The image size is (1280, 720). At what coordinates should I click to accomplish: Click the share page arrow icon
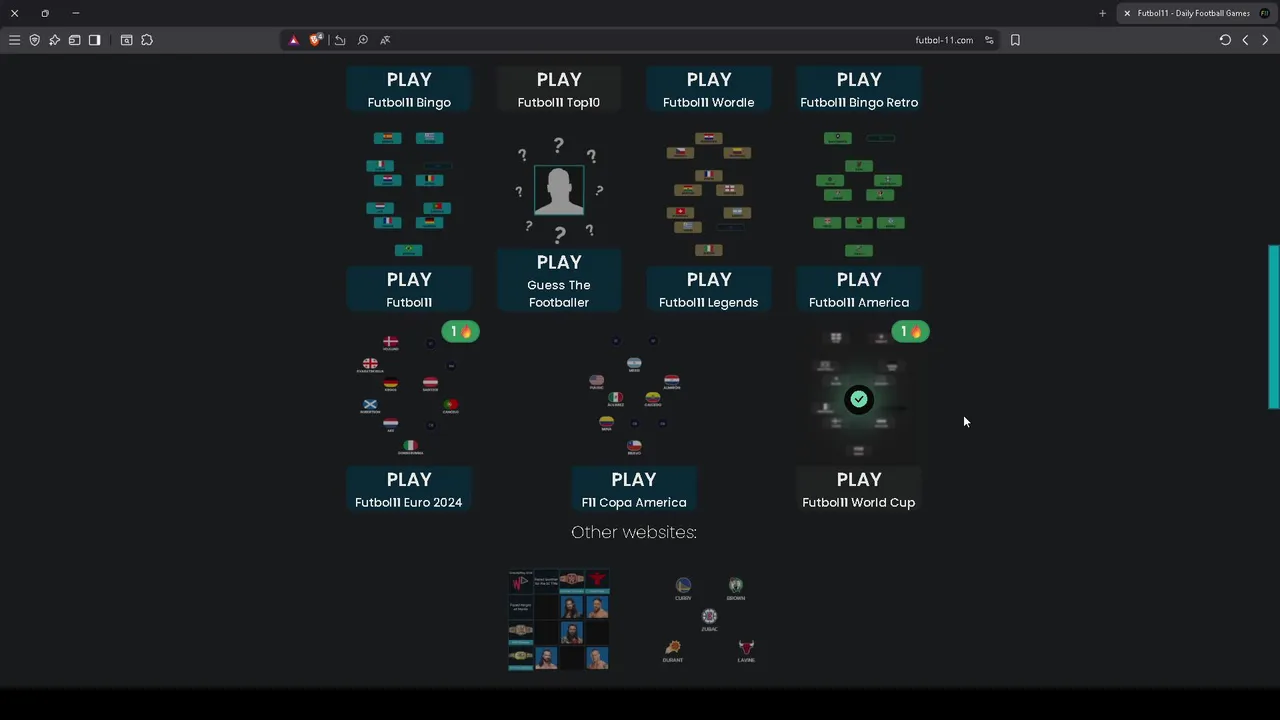pyautogui.click(x=340, y=40)
